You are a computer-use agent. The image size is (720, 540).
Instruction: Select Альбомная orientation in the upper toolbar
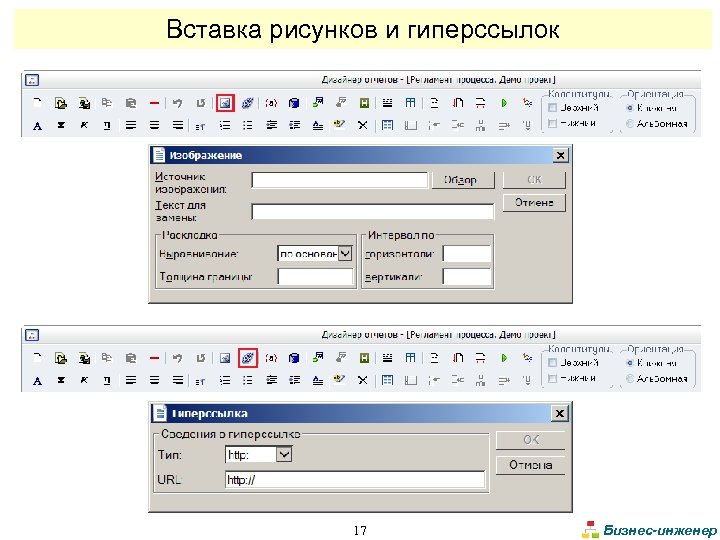pos(630,123)
